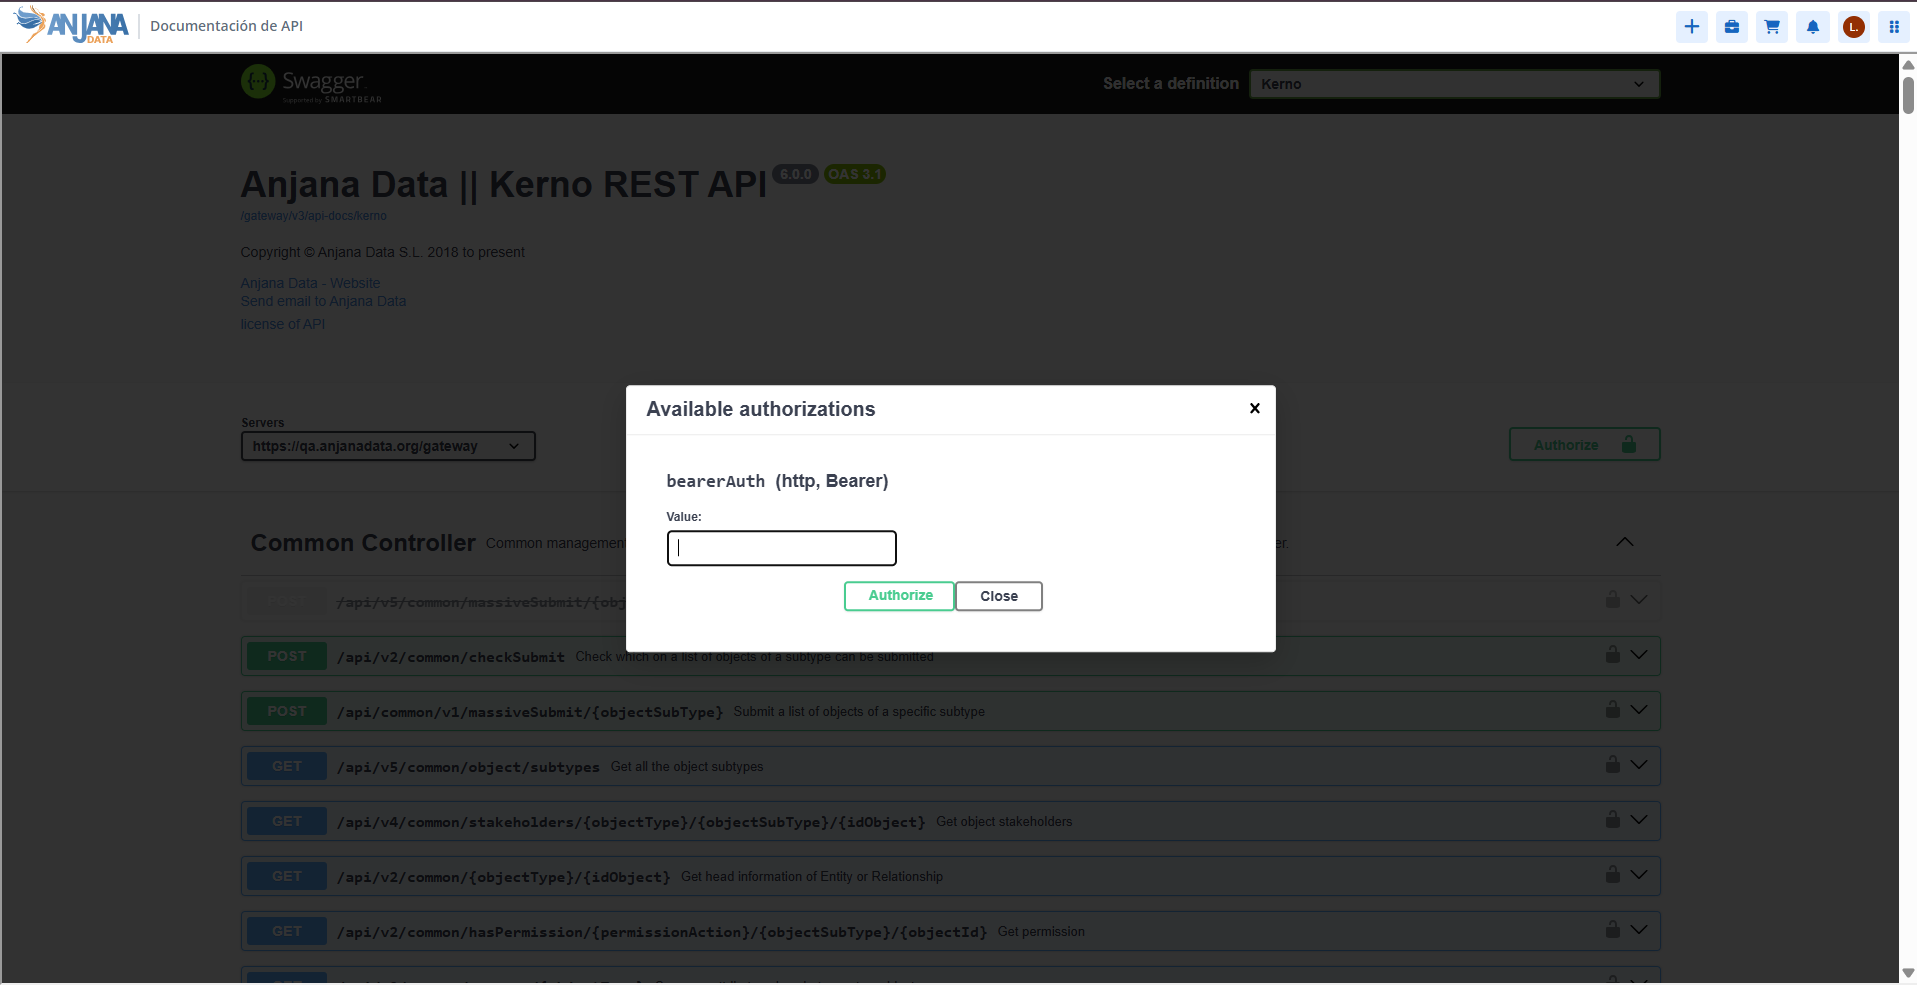
Task: Click the lock icon on the object/subtypes row
Action: click(x=1613, y=764)
